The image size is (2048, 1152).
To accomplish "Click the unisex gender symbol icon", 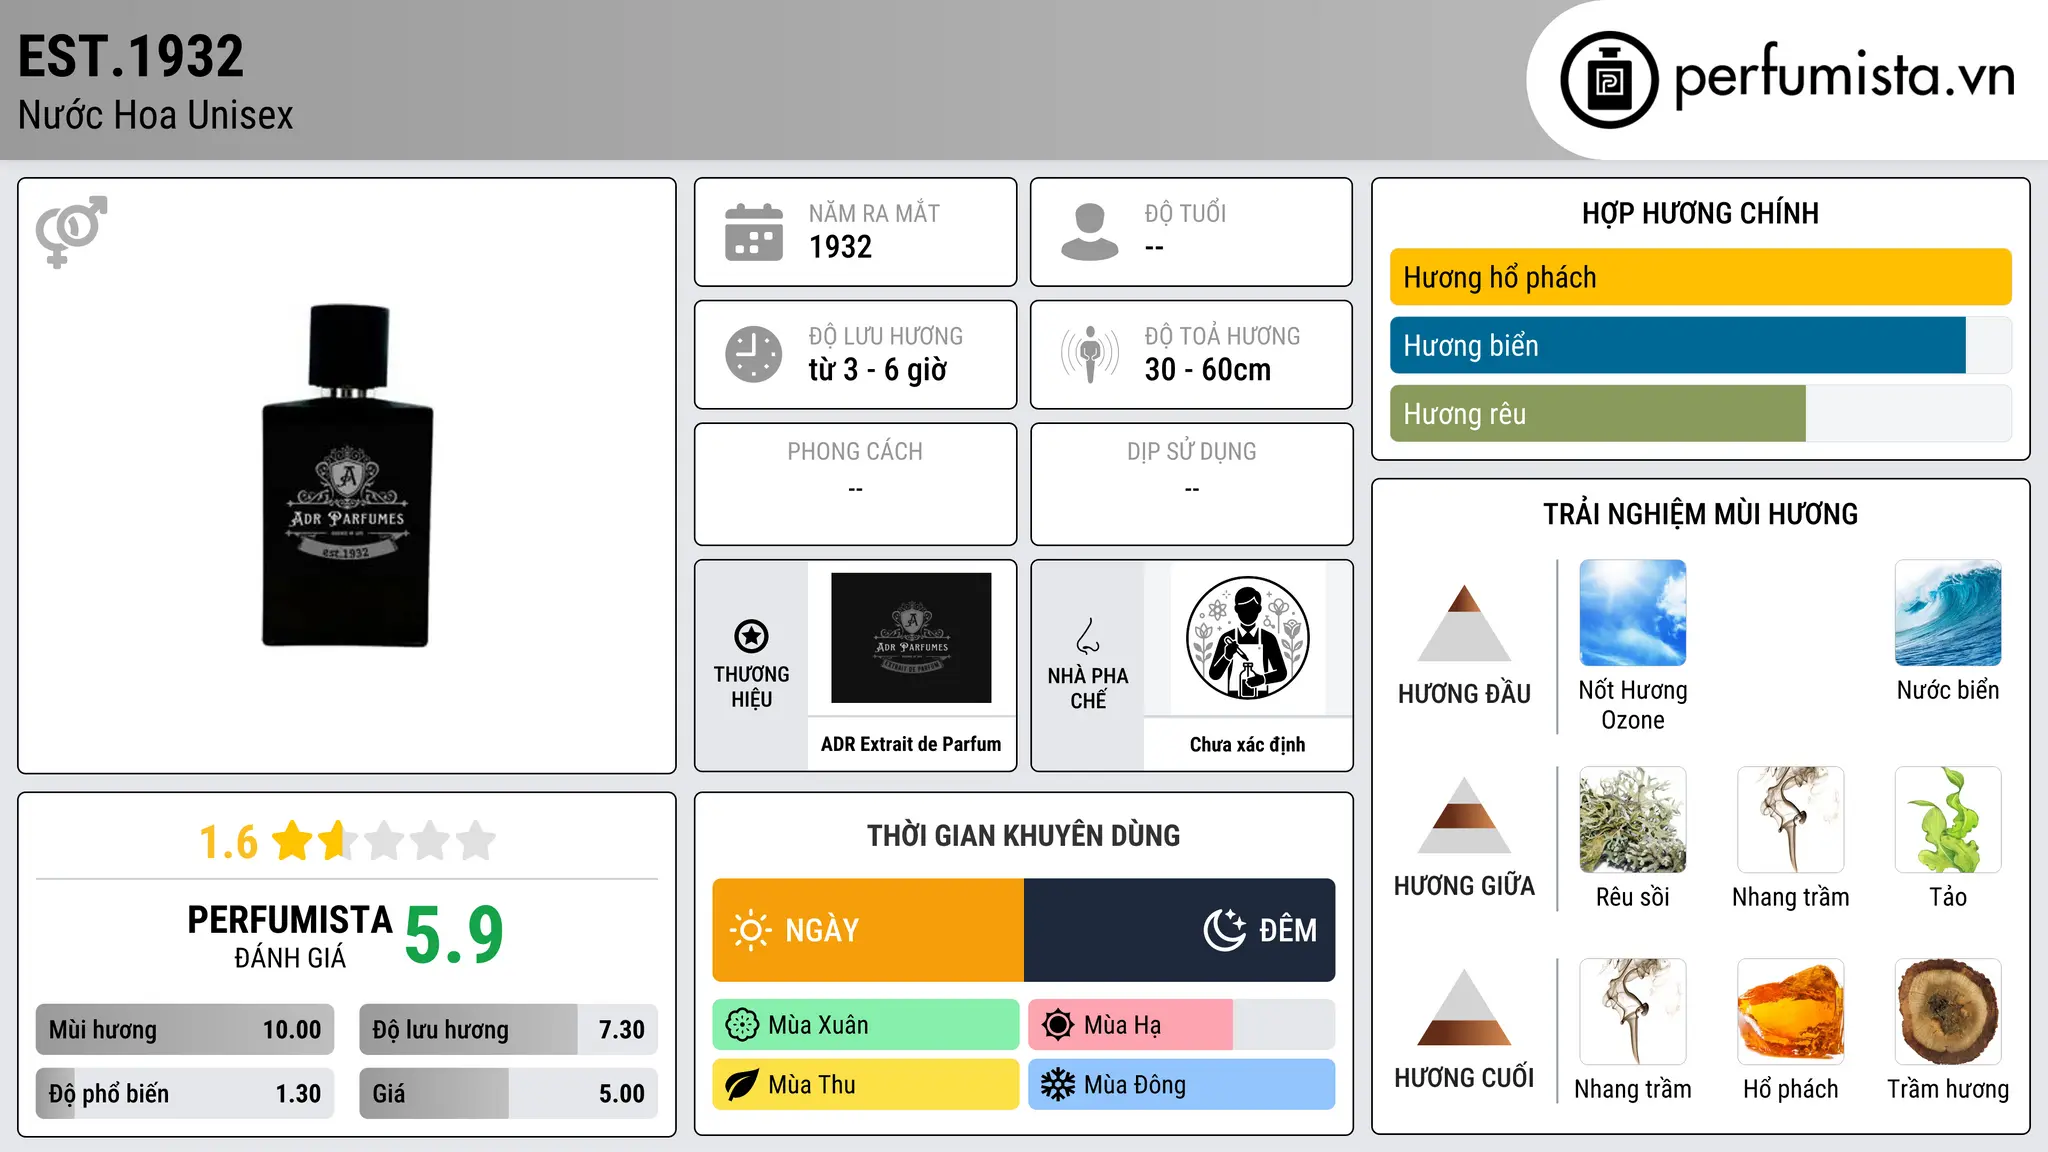I will 71,231.
